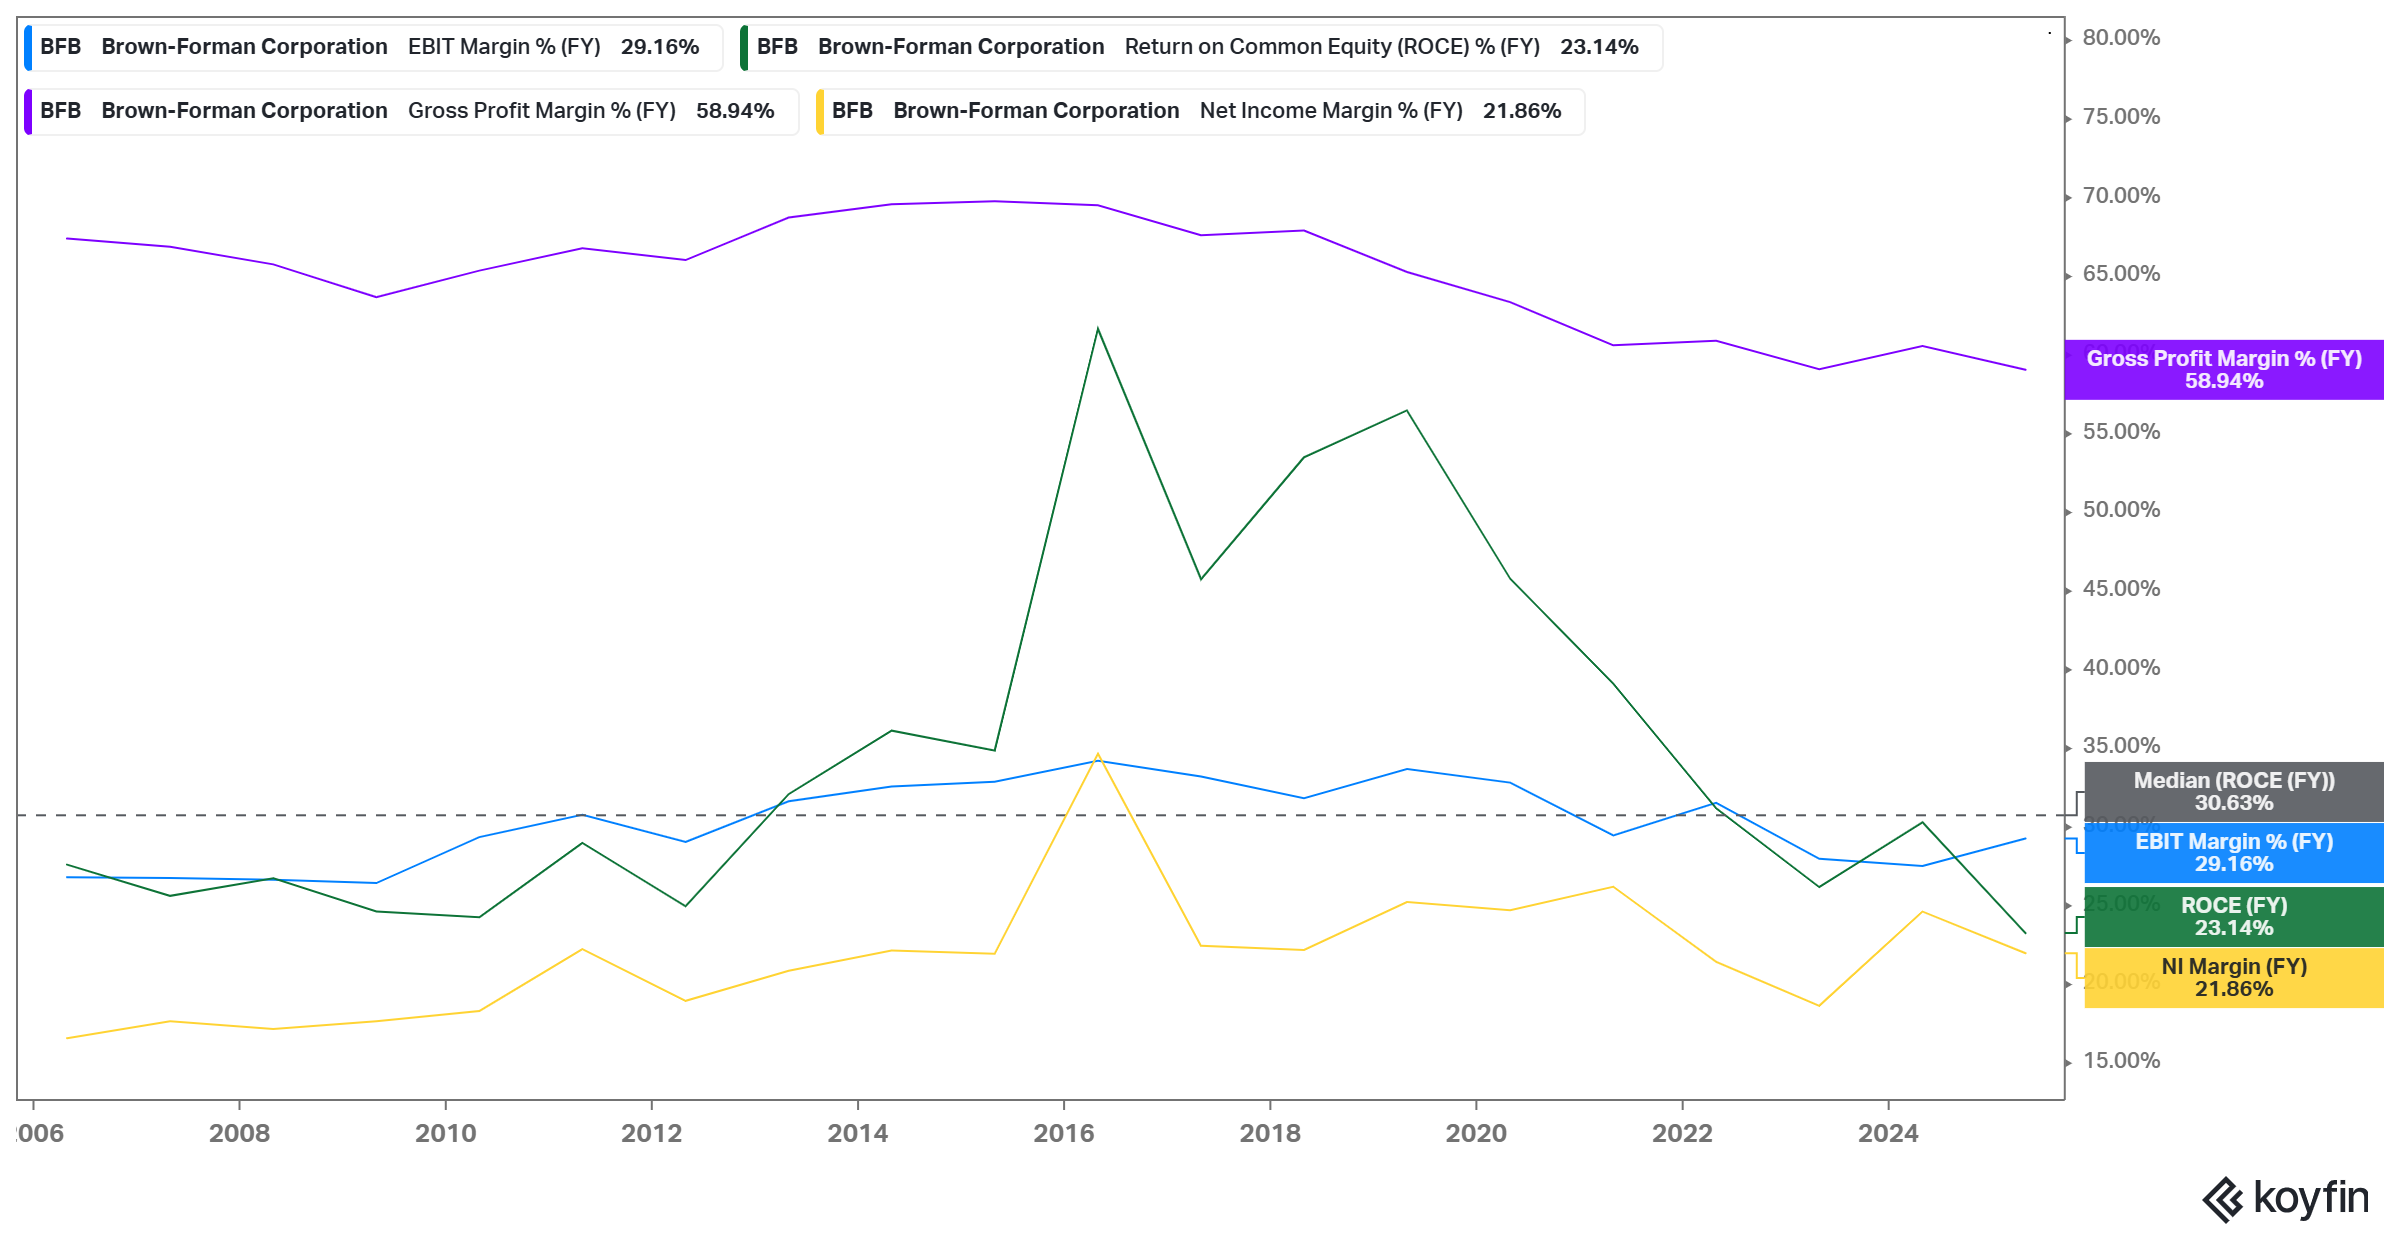Click the 65.00% y-axis label
The width and height of the screenshot is (2400, 1240).
[x=2121, y=274]
